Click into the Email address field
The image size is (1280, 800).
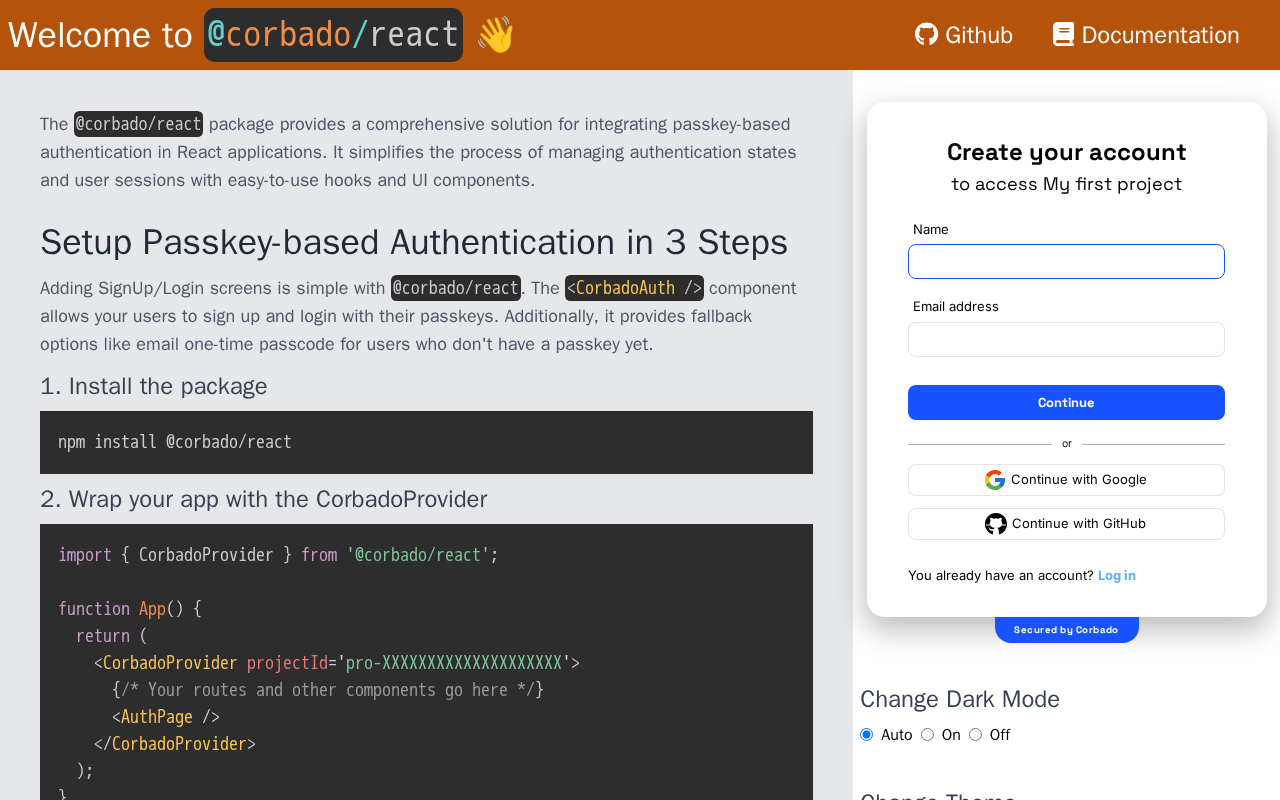1066,340
